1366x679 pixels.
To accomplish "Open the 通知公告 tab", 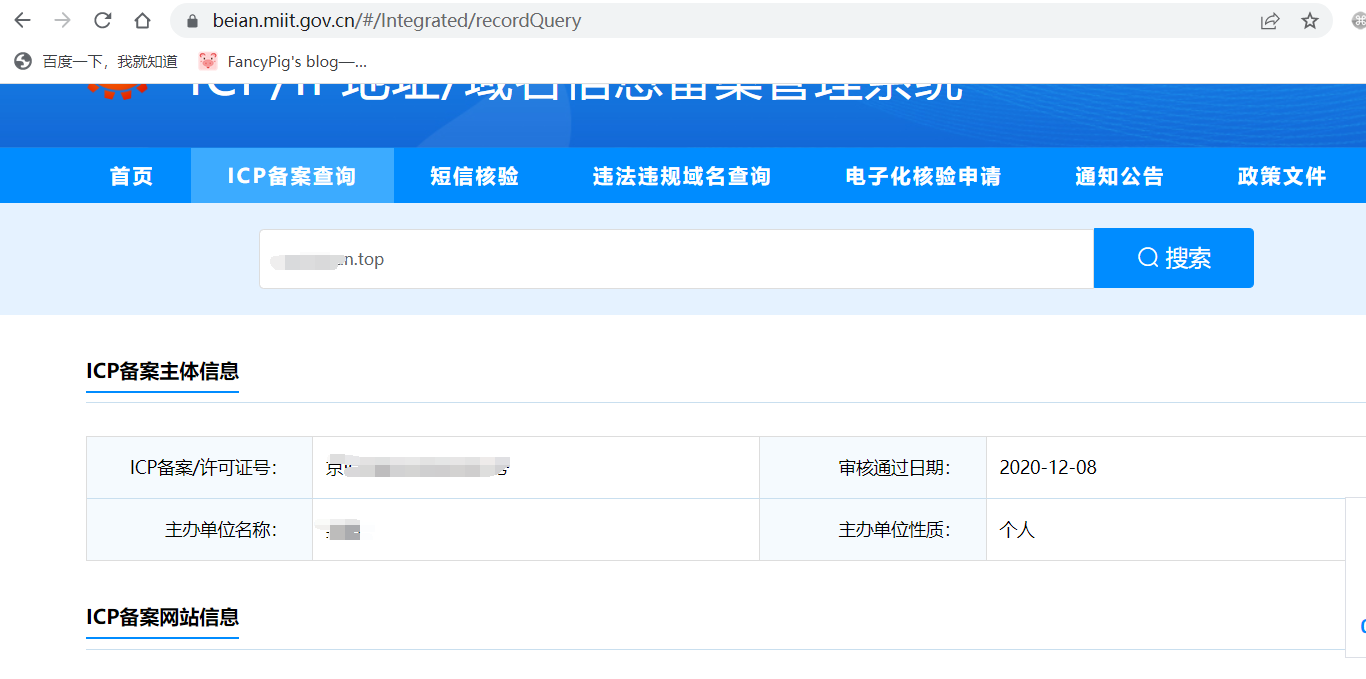I will click(x=1120, y=176).
